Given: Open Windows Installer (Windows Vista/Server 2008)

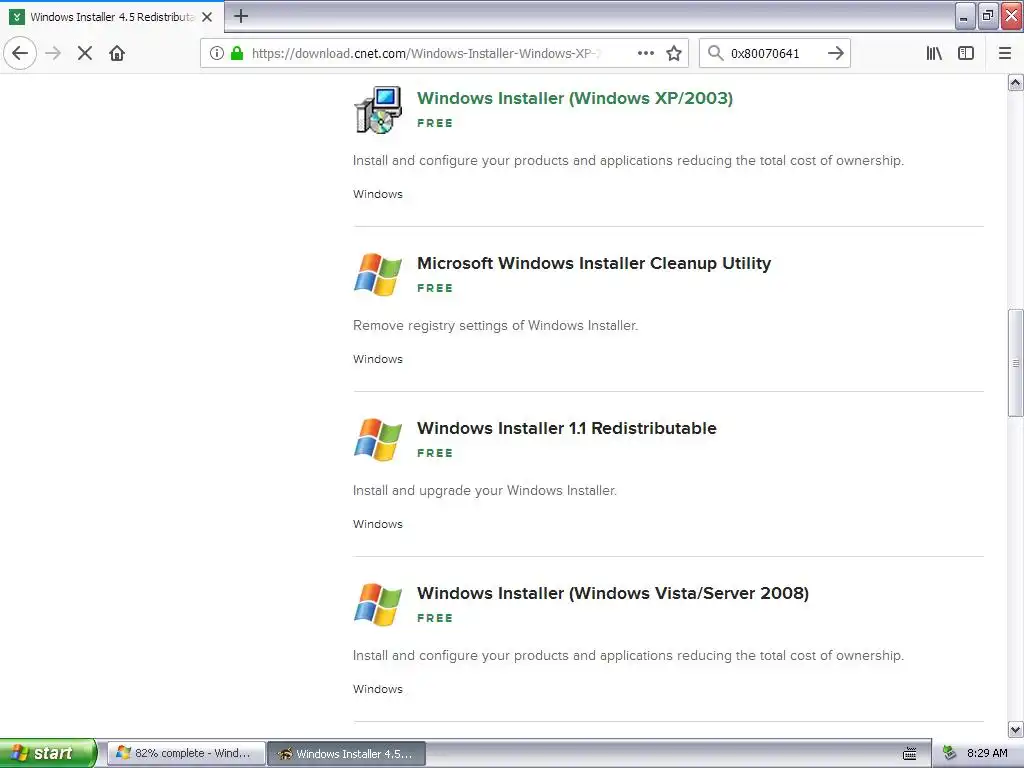Looking at the screenshot, I should click(613, 593).
